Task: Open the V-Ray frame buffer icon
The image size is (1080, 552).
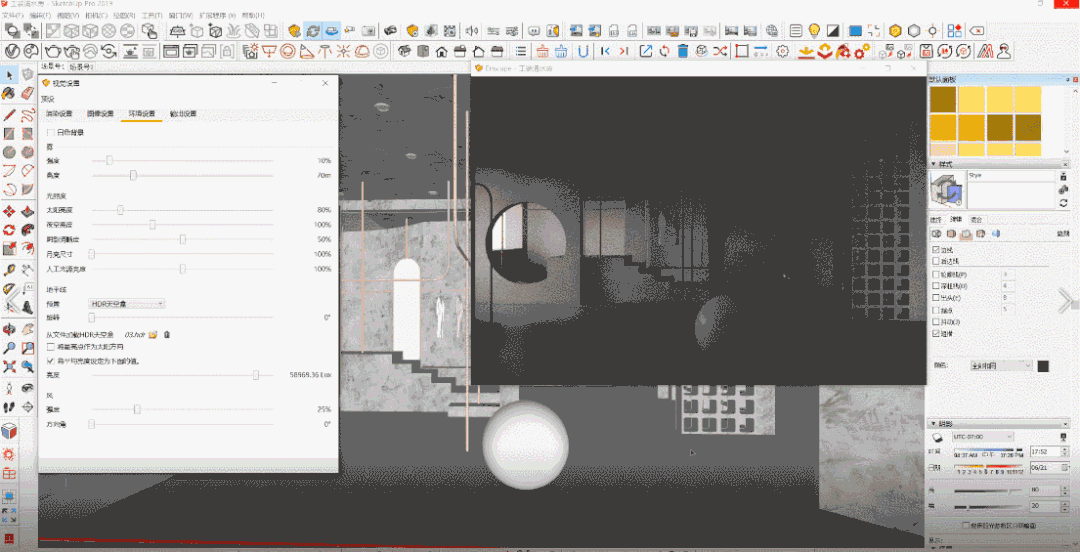Action: [170, 51]
